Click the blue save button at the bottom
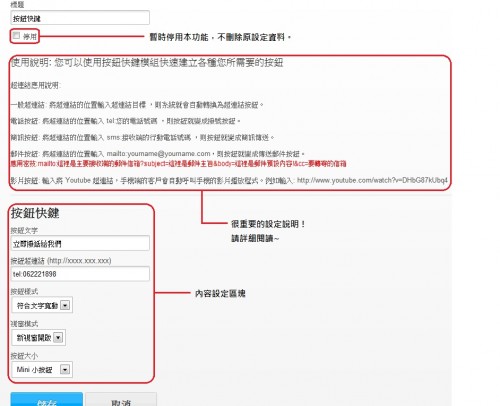This screenshot has width=500, height=406. pyautogui.click(x=47, y=400)
